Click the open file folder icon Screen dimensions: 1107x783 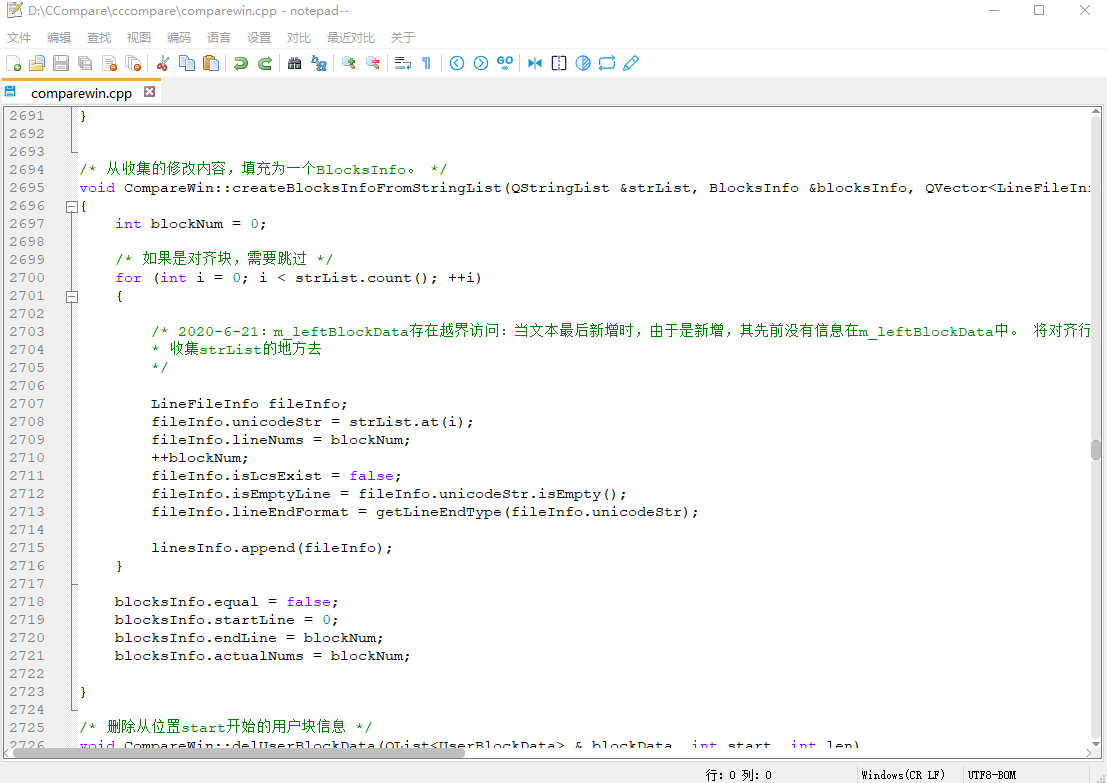tap(37, 64)
